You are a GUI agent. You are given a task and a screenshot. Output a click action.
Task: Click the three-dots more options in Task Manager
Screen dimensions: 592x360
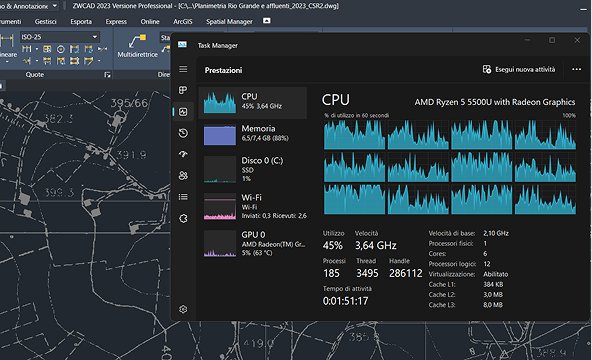click(577, 69)
